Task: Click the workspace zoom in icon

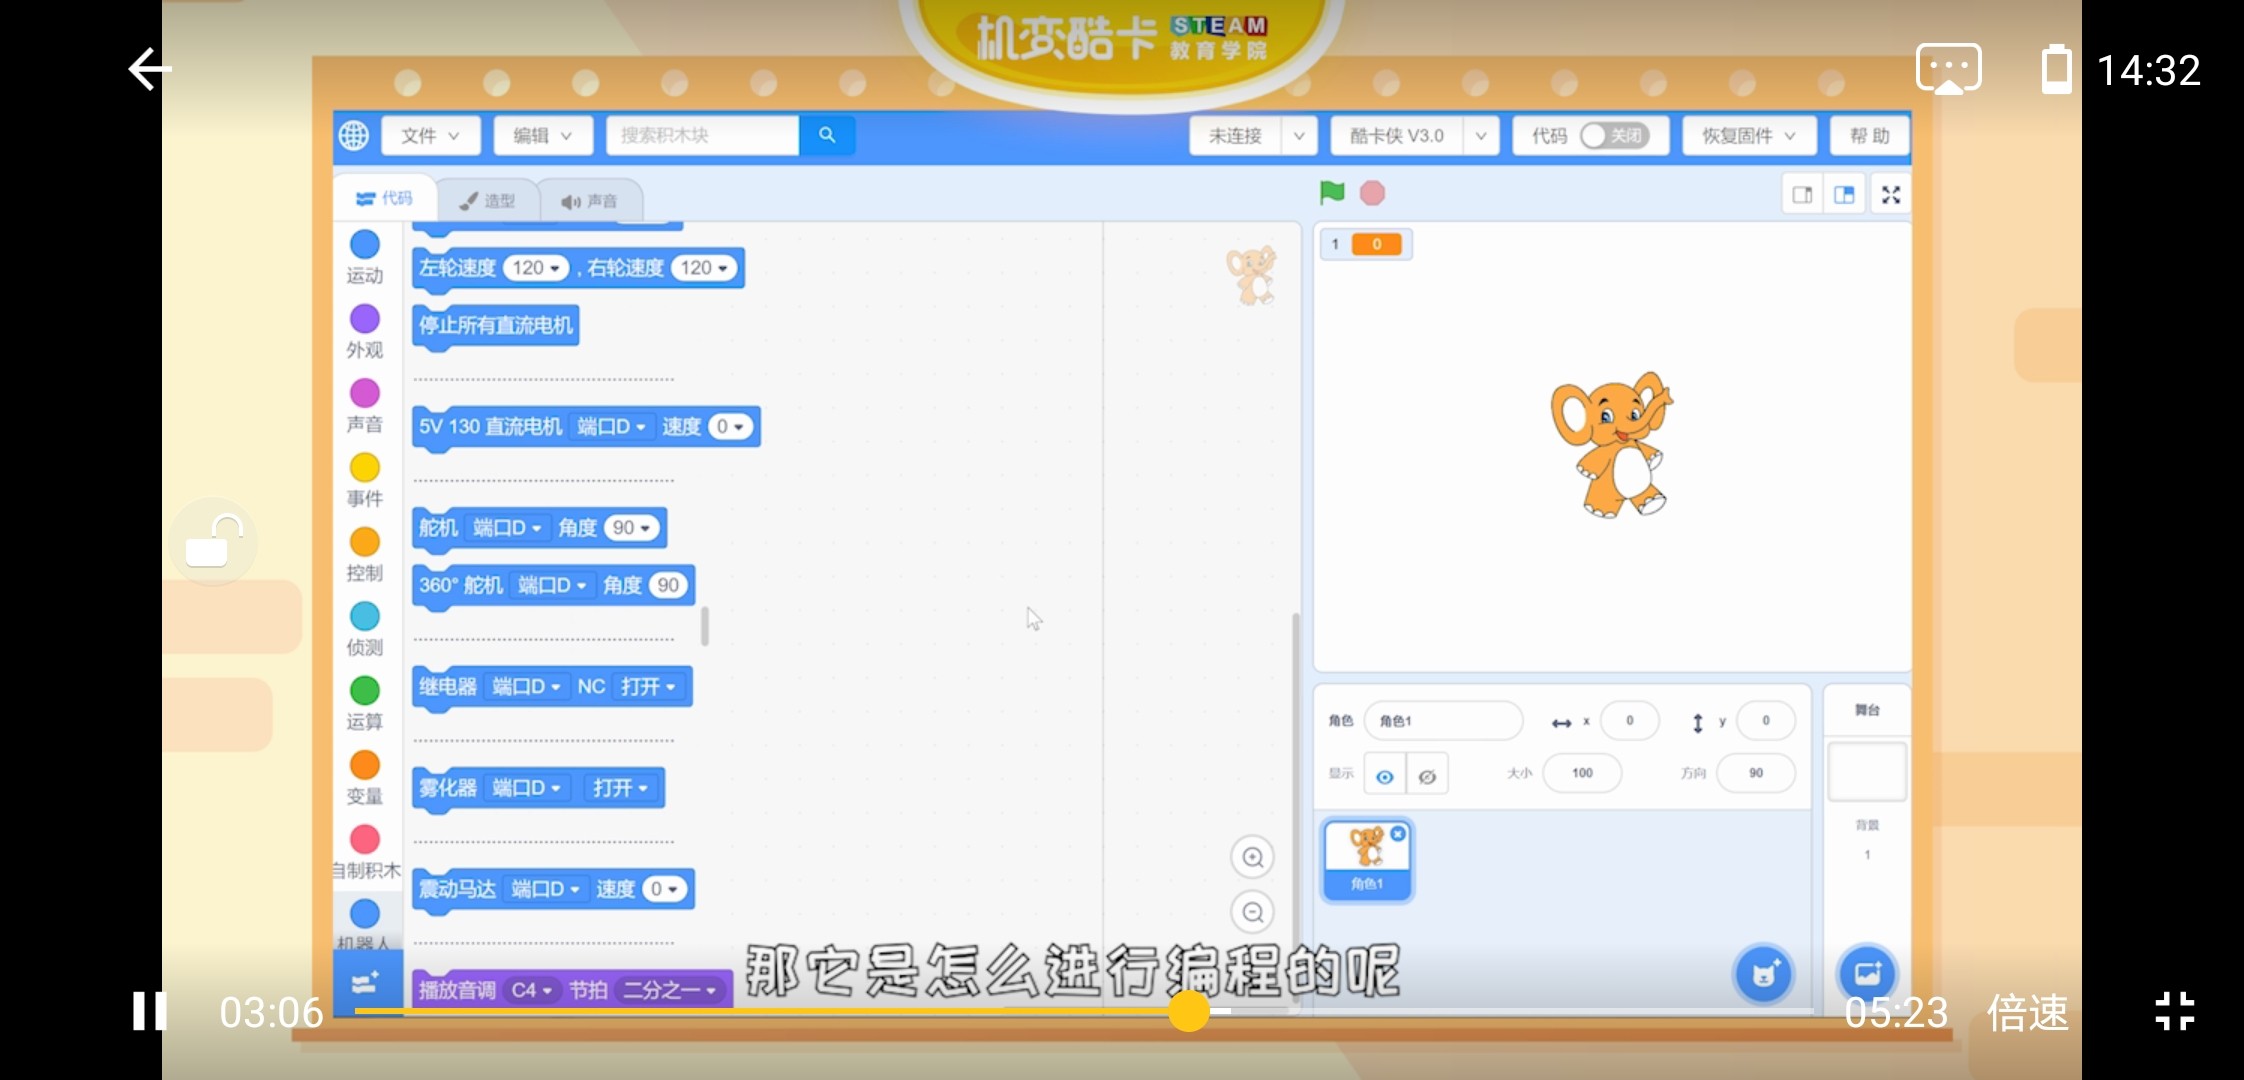Action: tap(1252, 857)
